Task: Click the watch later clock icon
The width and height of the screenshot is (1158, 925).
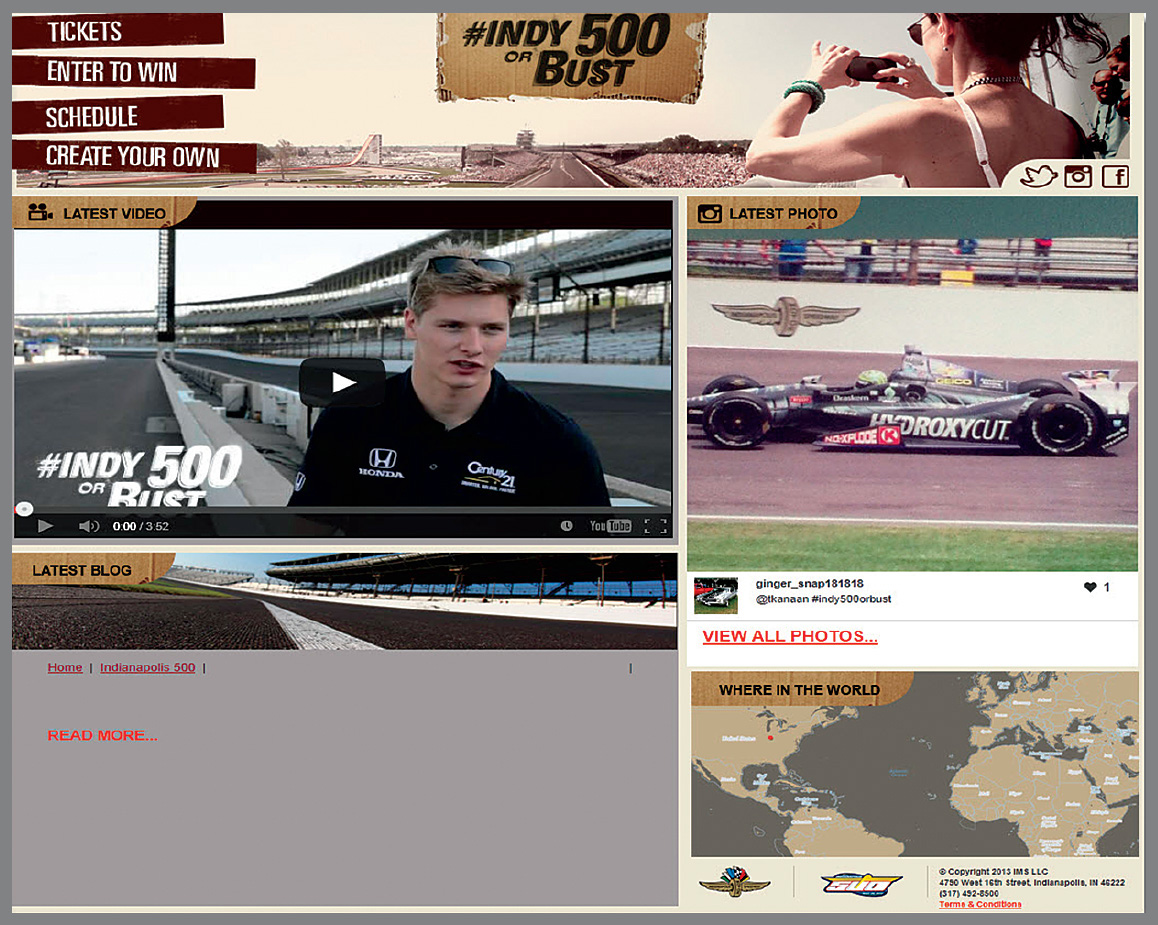Action: 566,526
